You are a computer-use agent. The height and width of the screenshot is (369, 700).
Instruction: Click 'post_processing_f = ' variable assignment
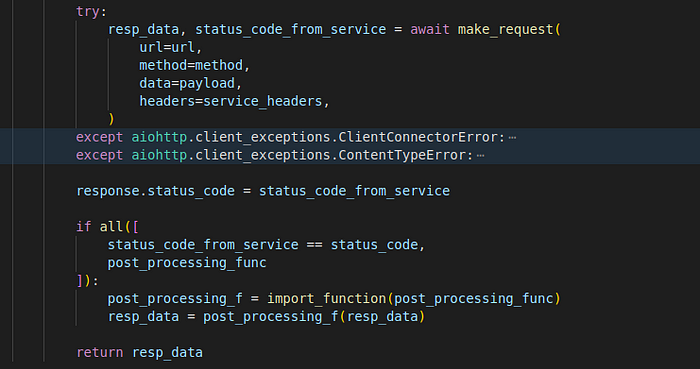(x=183, y=299)
